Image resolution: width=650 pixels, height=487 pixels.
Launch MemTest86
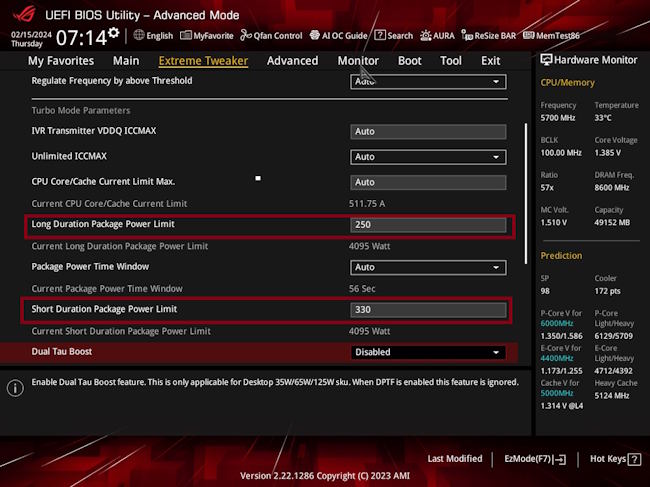coord(551,36)
